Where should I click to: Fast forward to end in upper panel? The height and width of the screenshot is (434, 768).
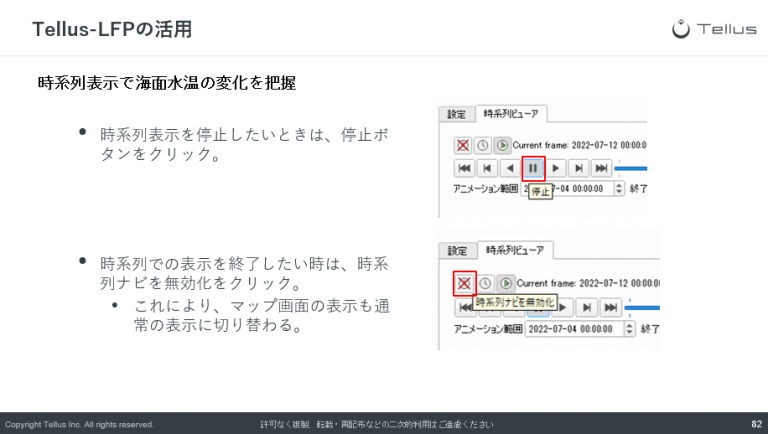coord(601,169)
